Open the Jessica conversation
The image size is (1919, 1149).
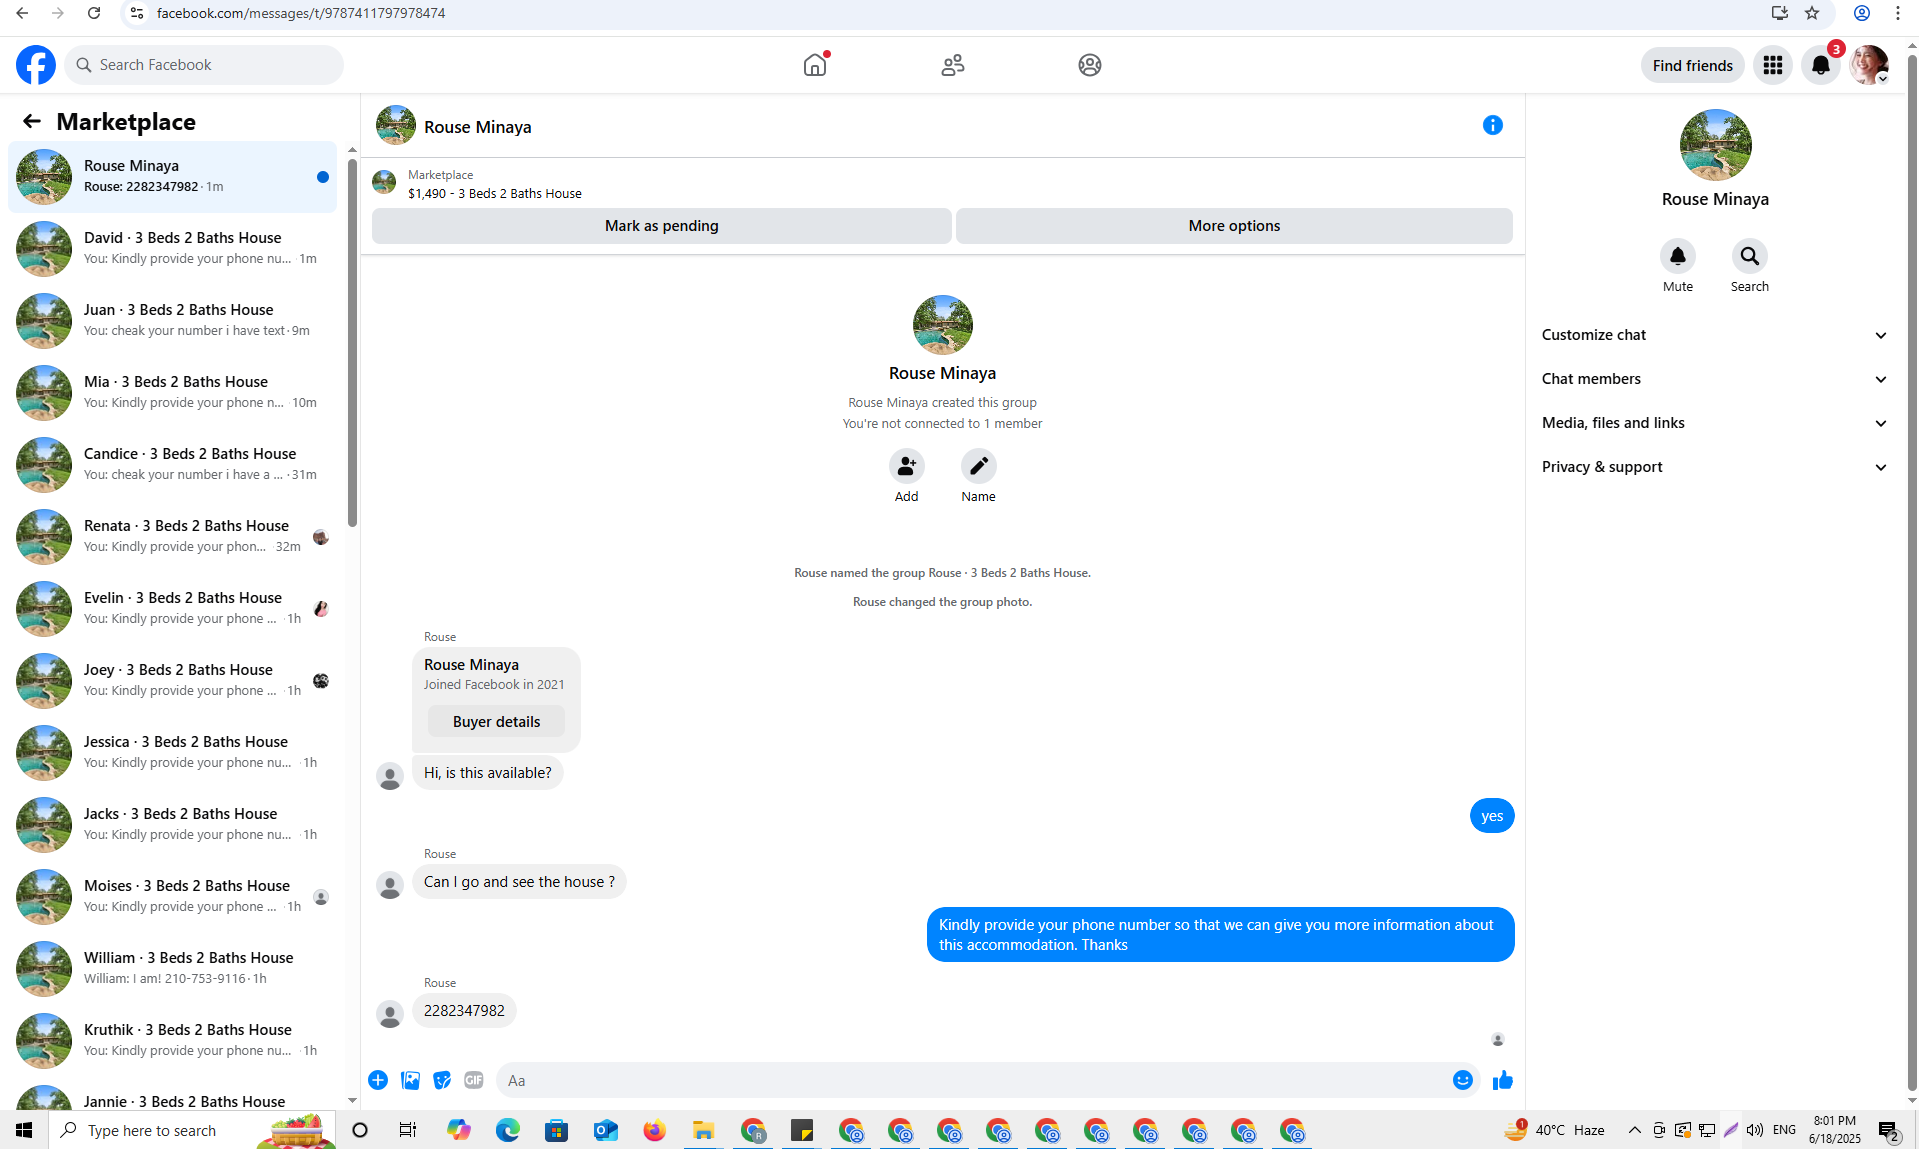pos(172,752)
